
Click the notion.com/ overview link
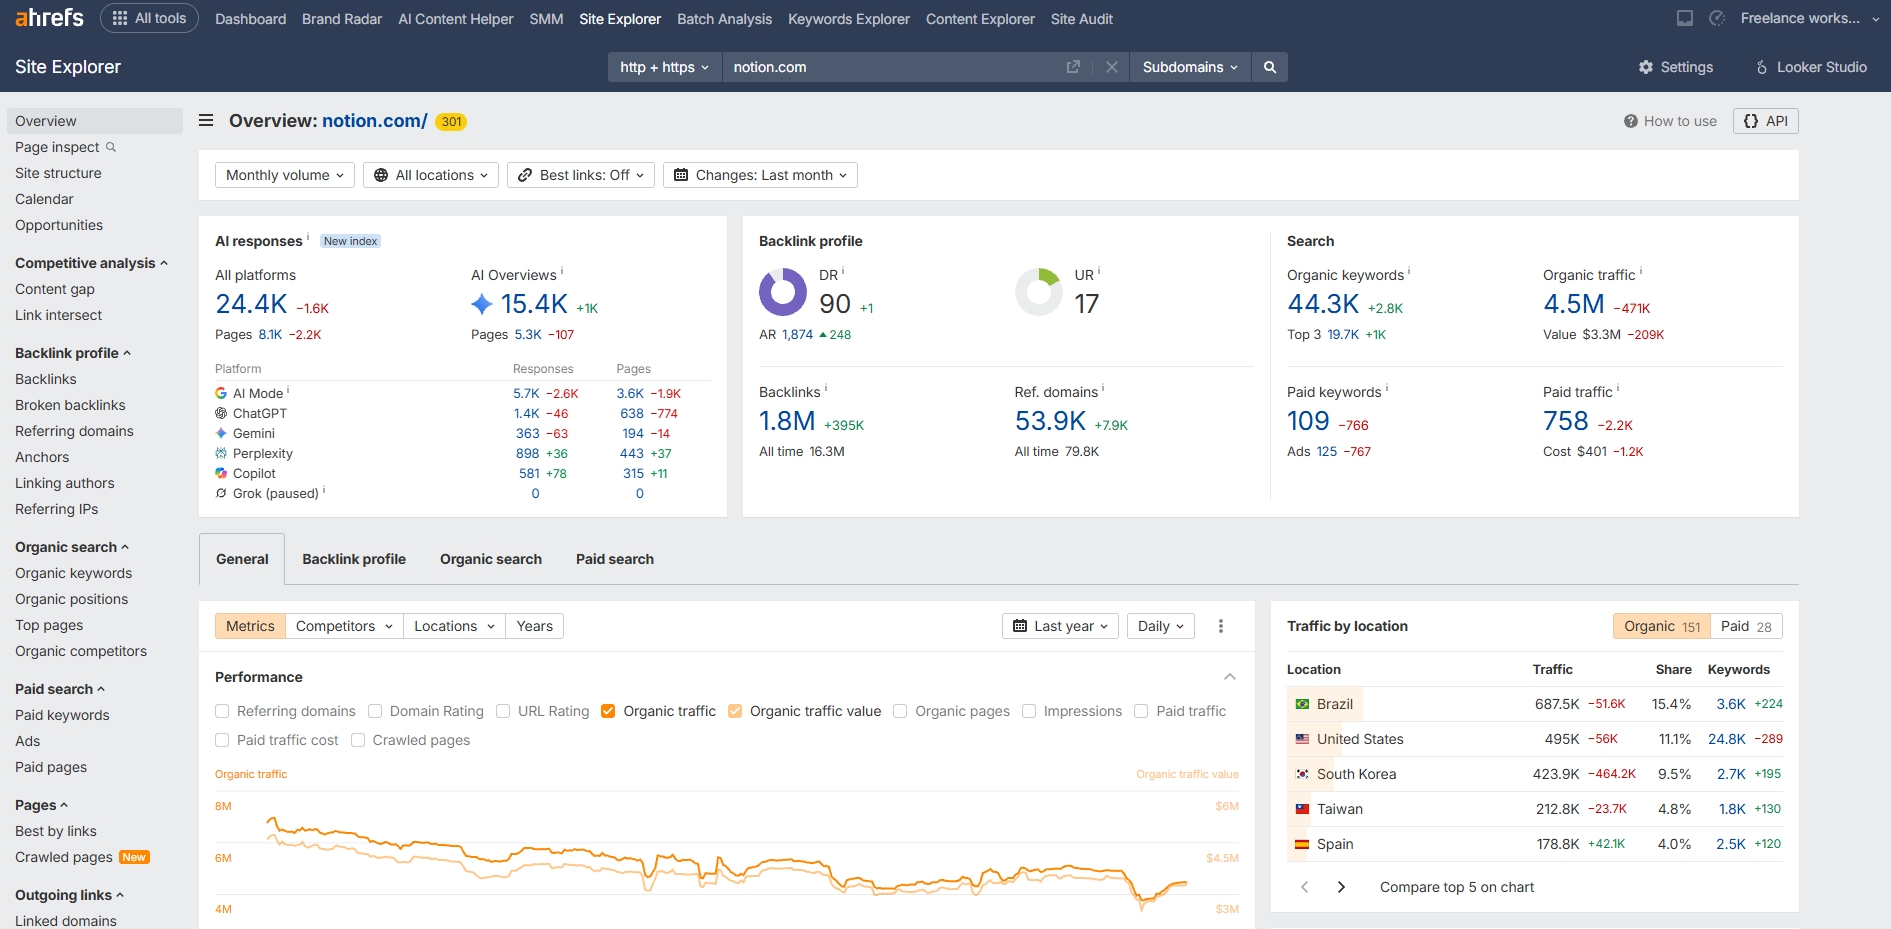[374, 120]
